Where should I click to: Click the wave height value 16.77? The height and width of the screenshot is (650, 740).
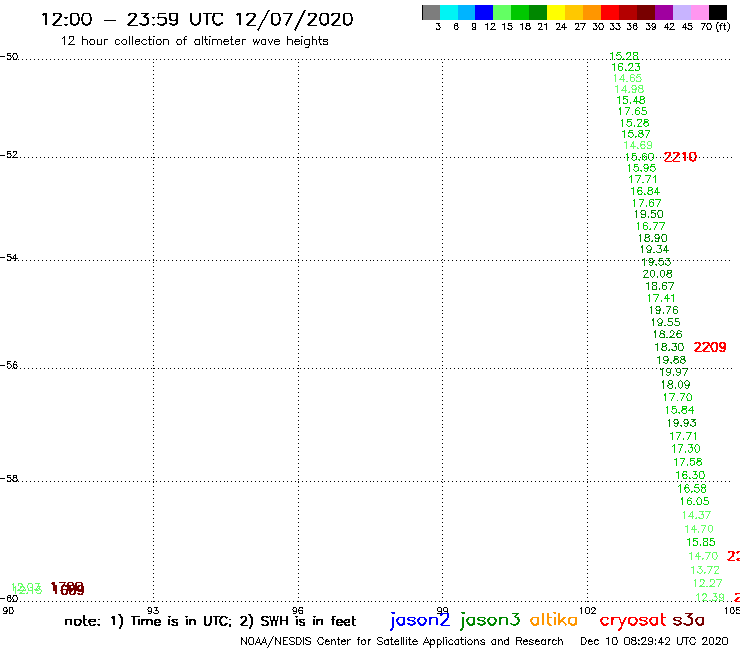click(650, 226)
